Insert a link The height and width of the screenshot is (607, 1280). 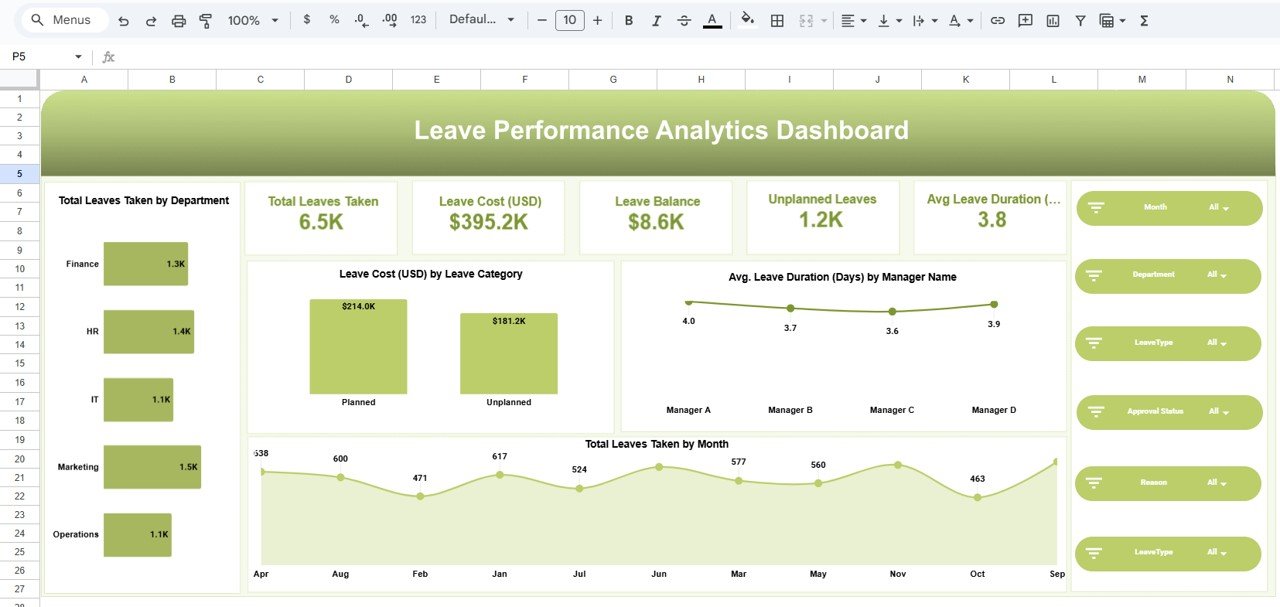(996, 20)
